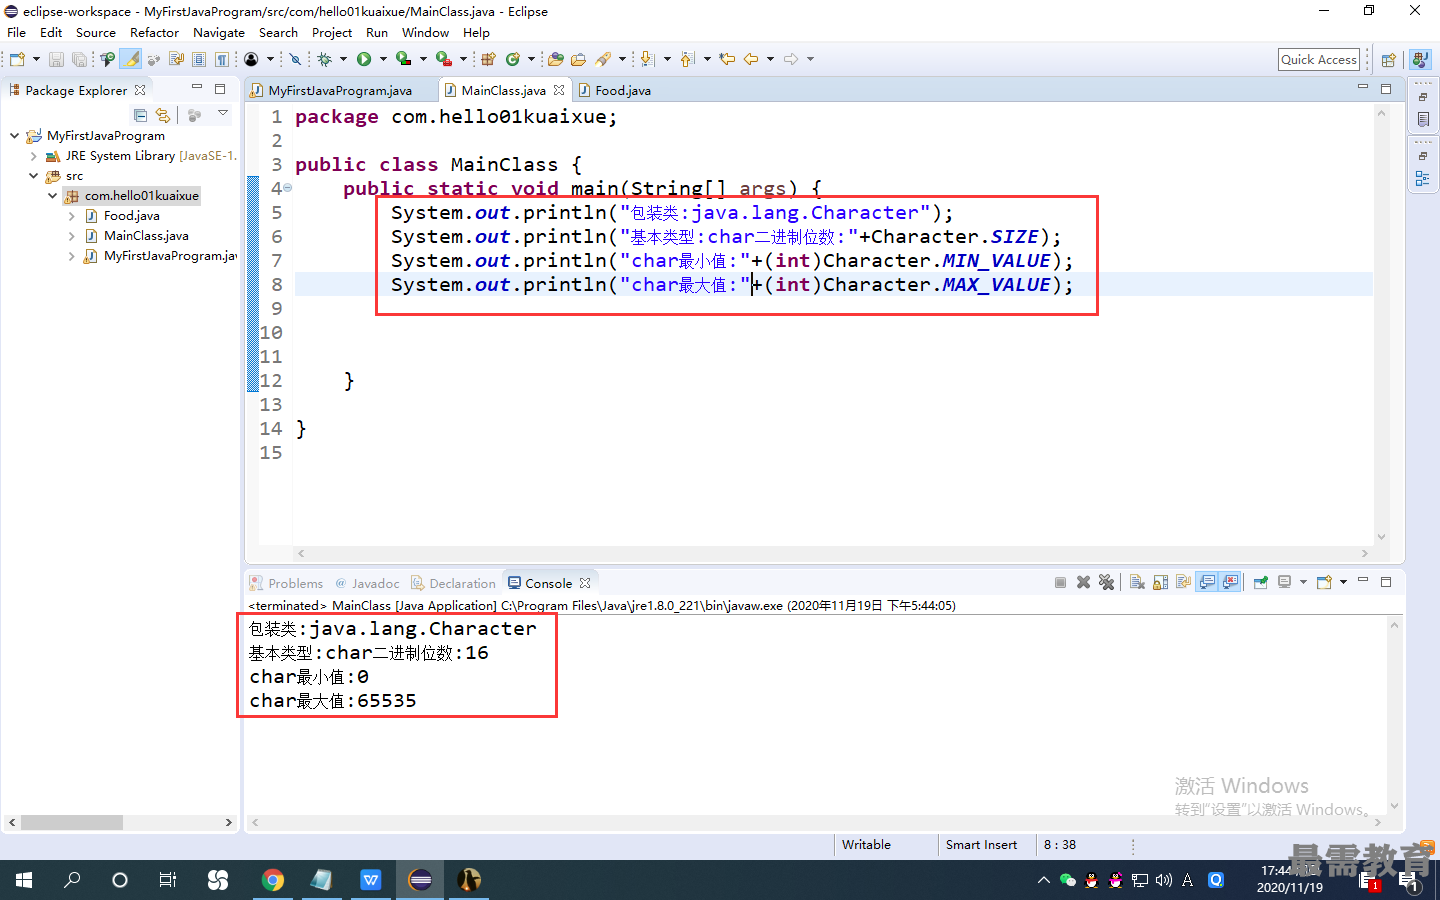The image size is (1440, 900).
Task: Expand Food.java in Package Explorer
Action: click(71, 216)
